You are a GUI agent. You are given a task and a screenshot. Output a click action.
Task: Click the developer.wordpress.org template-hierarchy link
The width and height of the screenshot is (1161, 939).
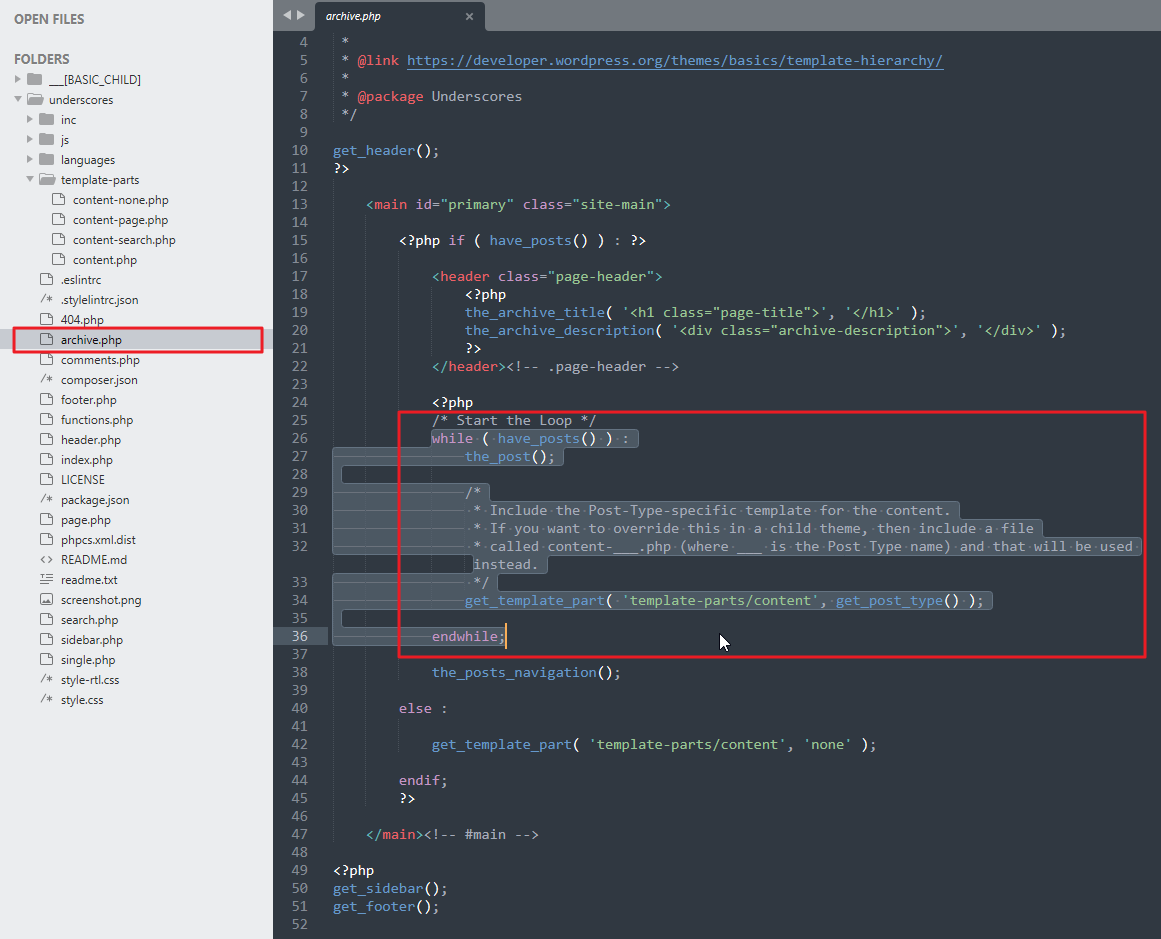tap(675, 61)
